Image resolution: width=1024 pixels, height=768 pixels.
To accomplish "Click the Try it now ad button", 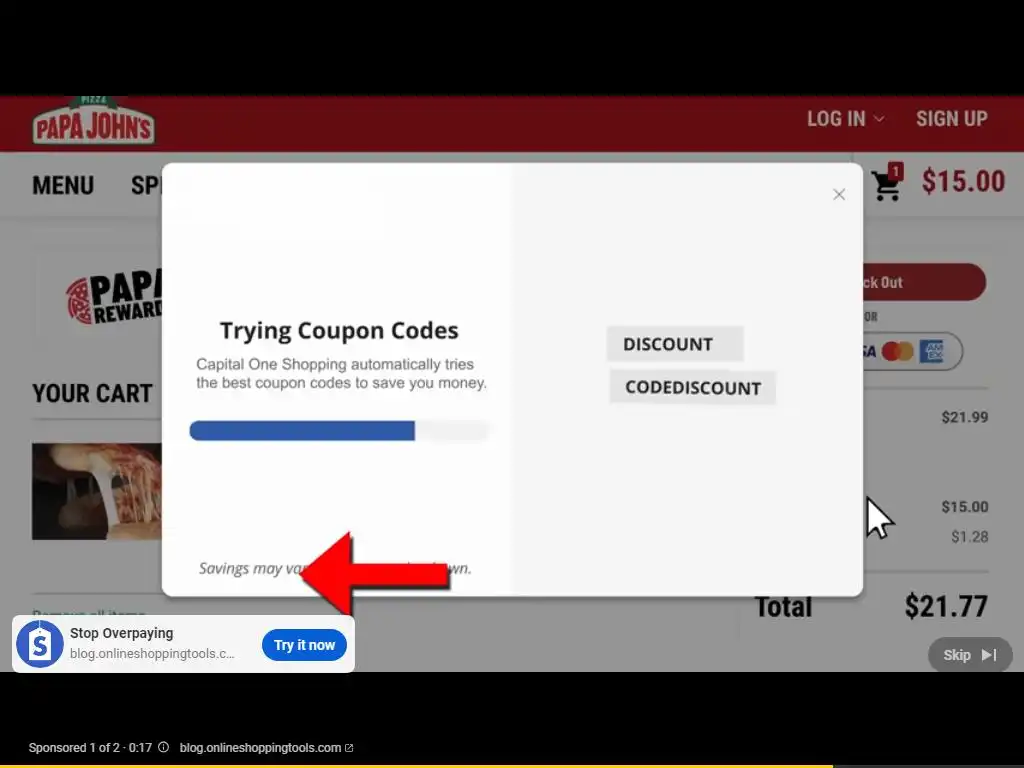I will (x=304, y=645).
